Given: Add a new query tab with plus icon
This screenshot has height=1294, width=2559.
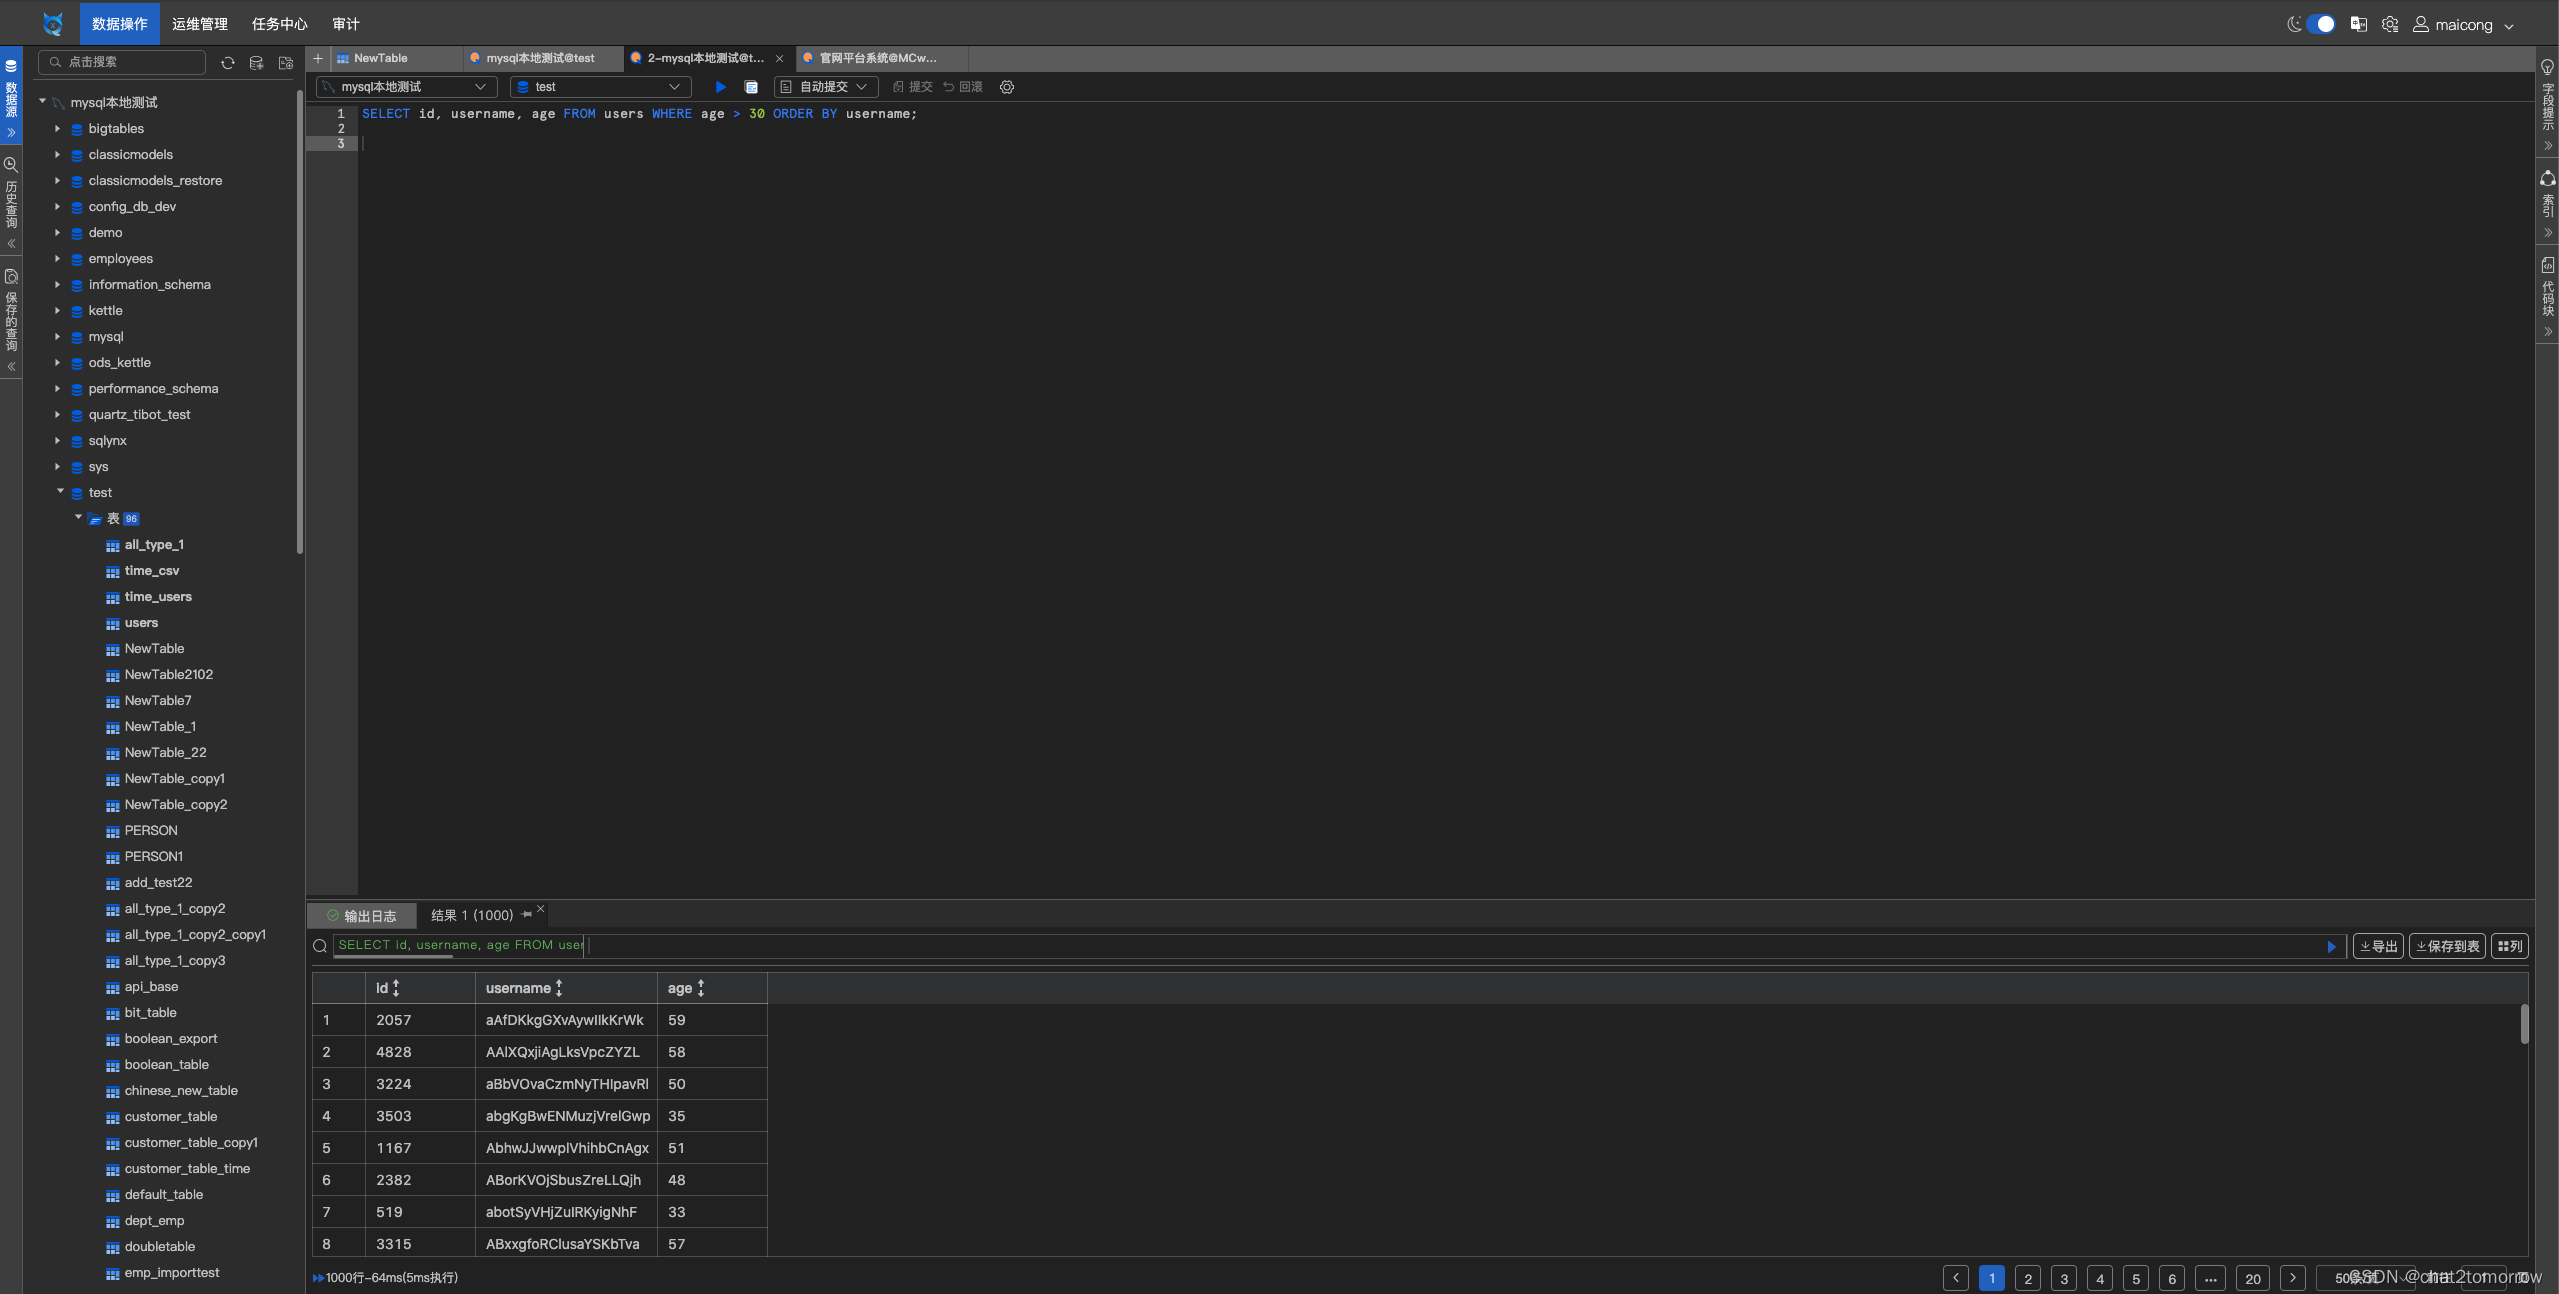Looking at the screenshot, I should click(318, 58).
